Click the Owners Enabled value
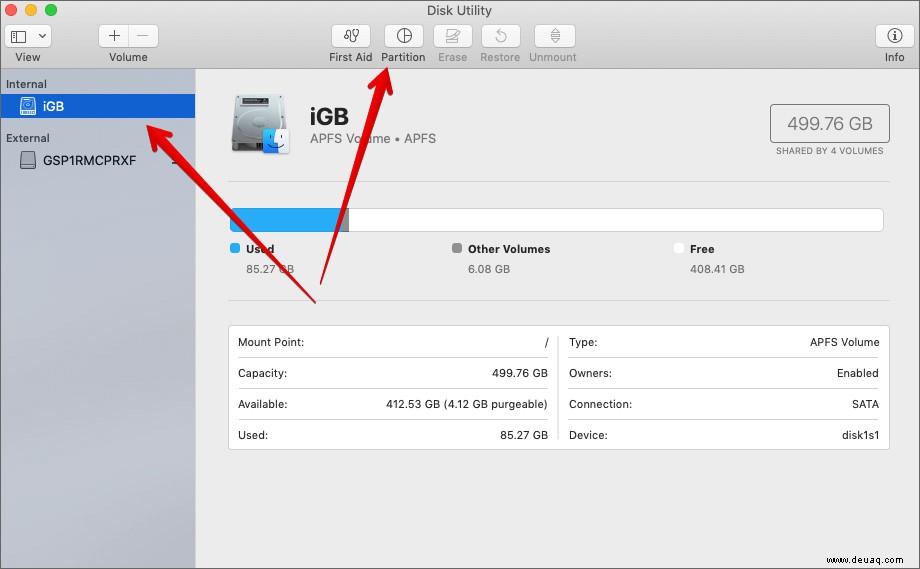 (858, 373)
